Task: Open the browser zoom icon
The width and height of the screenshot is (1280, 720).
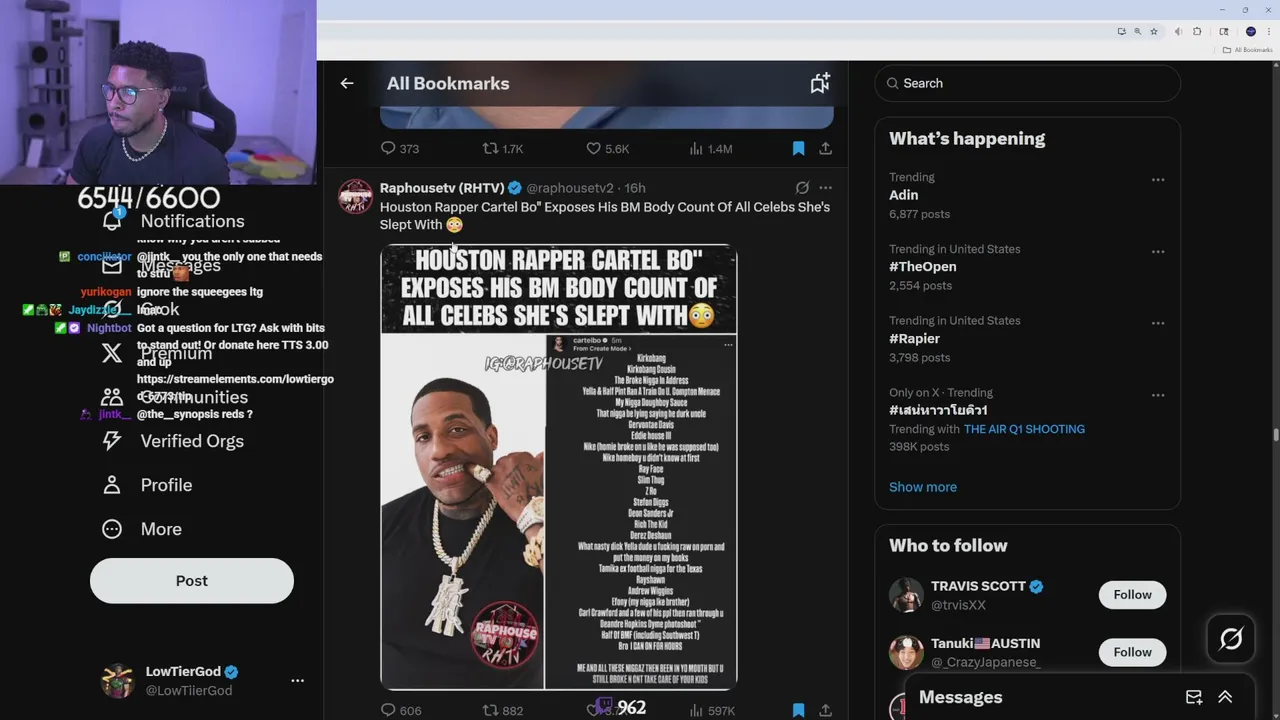Action: 1138,32
